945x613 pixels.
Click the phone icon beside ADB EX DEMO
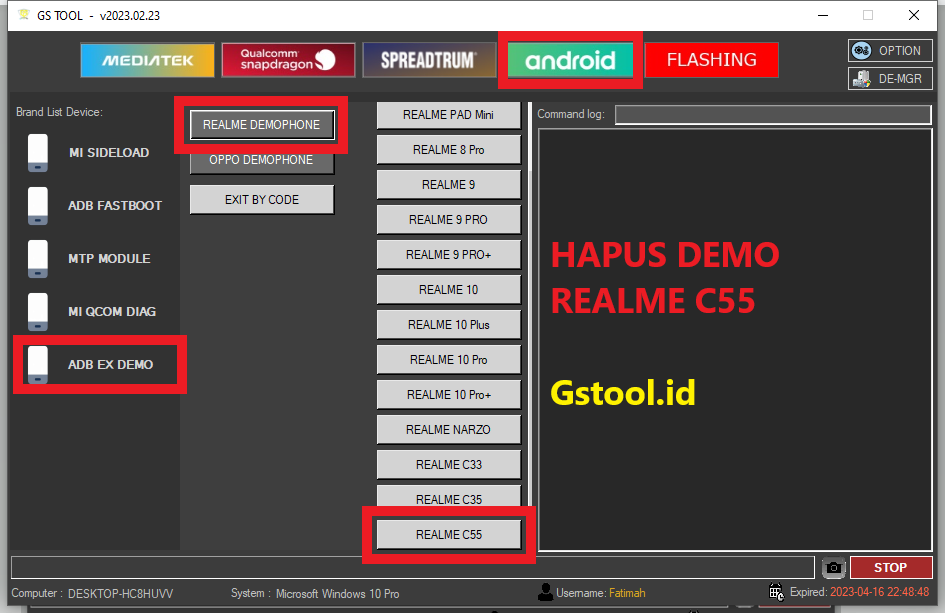(38, 365)
